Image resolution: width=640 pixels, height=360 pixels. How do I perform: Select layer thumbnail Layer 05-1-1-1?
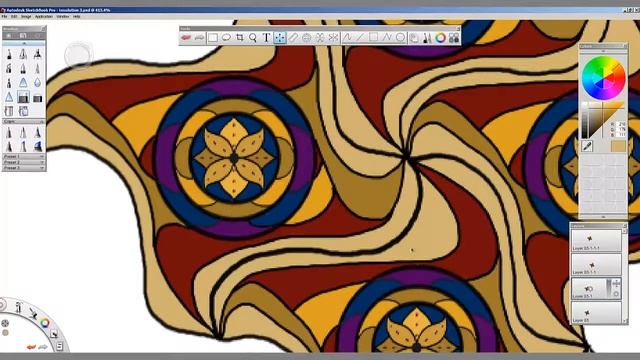[596, 240]
